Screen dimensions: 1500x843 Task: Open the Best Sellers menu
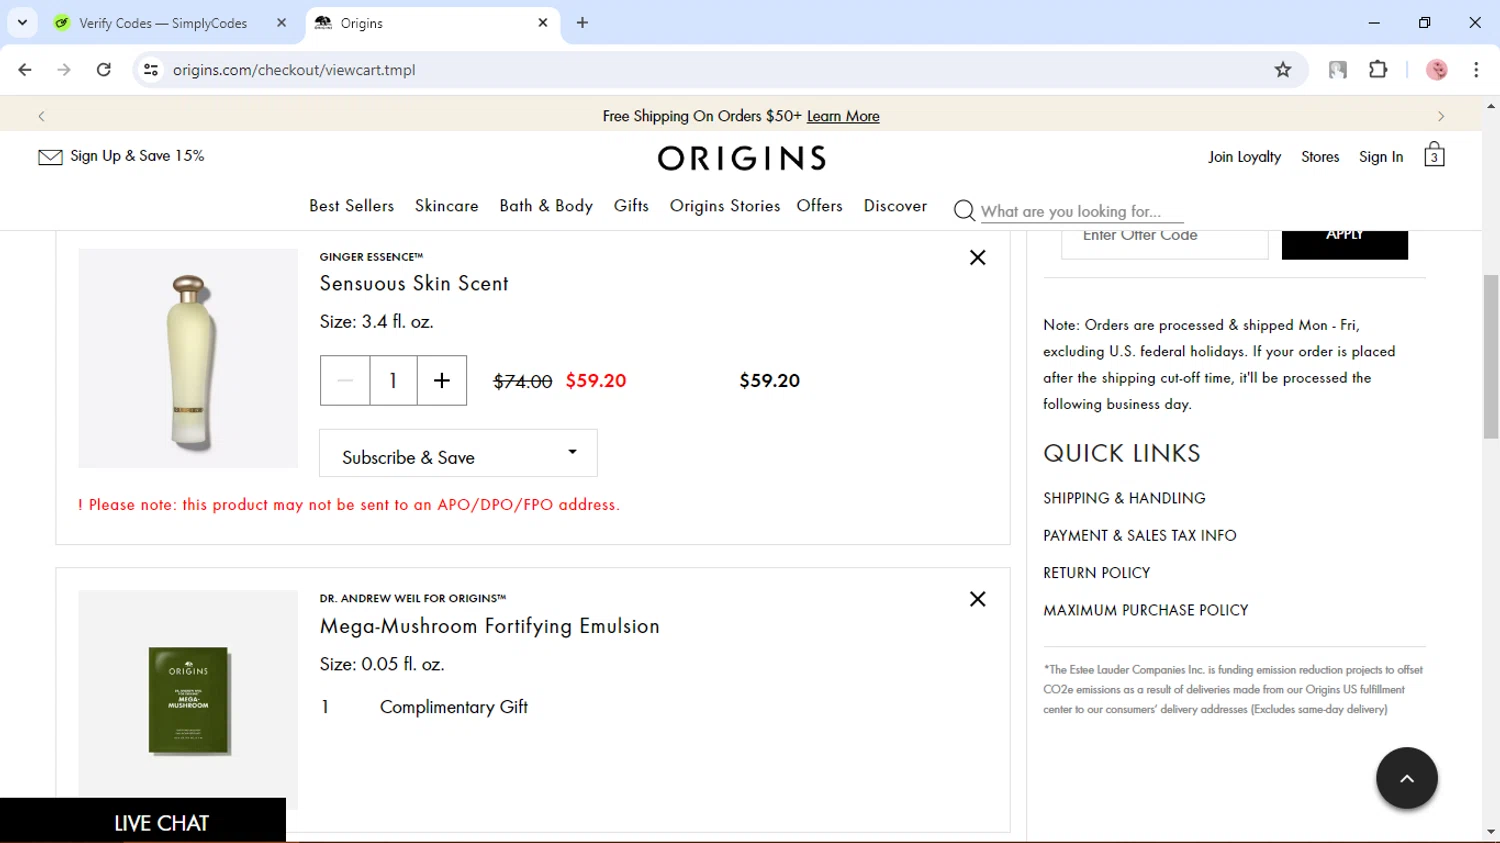click(351, 205)
